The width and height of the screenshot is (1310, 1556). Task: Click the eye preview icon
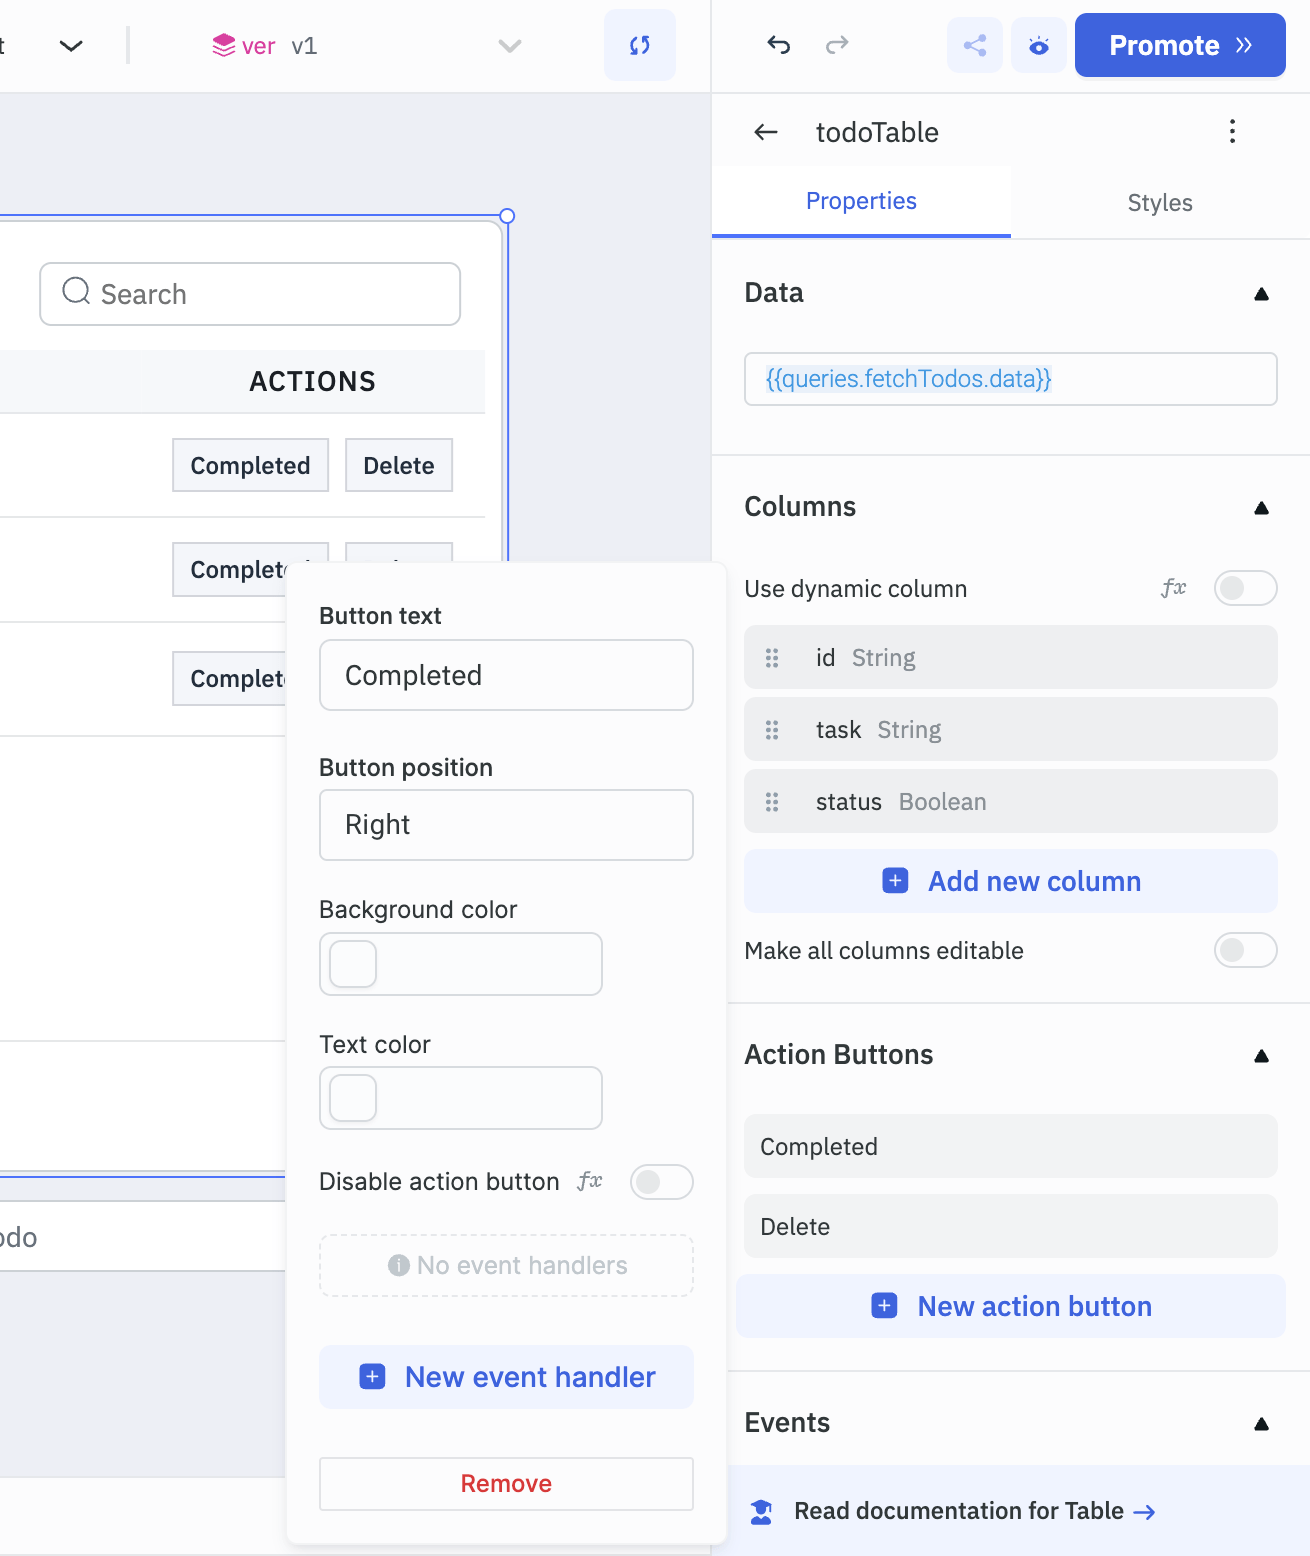1038,45
